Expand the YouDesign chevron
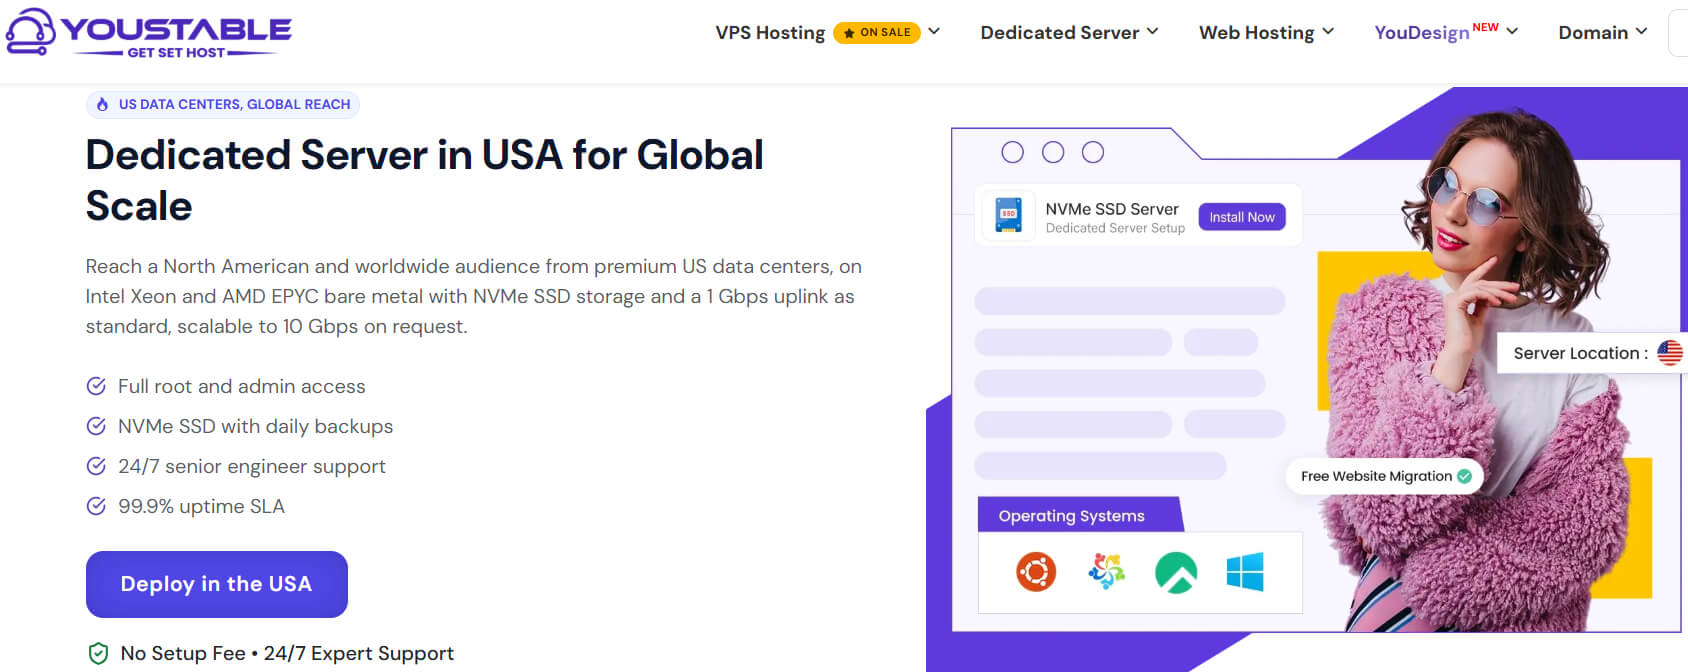The image size is (1688, 672). (x=1512, y=32)
